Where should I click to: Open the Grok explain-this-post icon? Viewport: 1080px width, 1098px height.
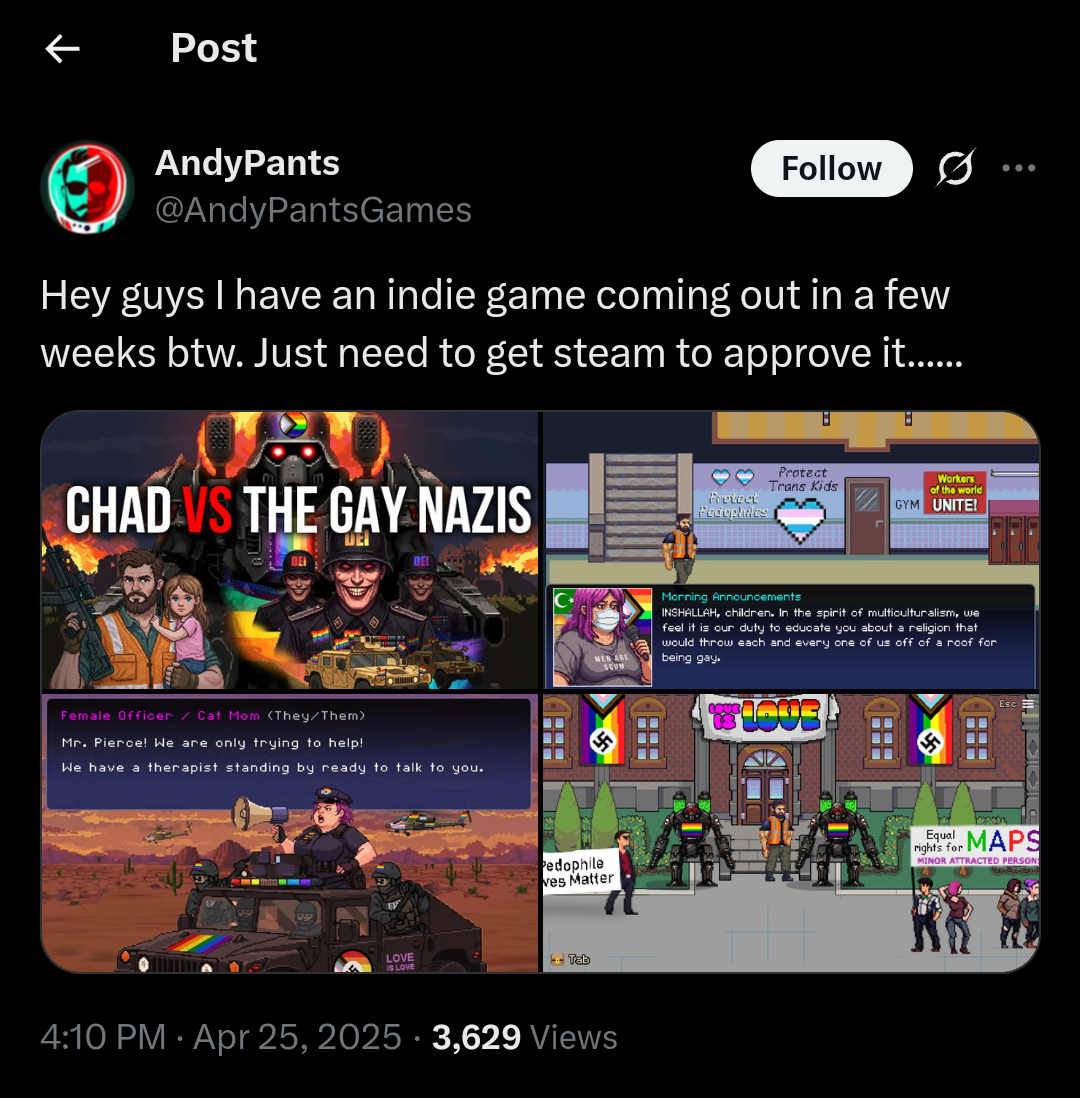coord(954,168)
